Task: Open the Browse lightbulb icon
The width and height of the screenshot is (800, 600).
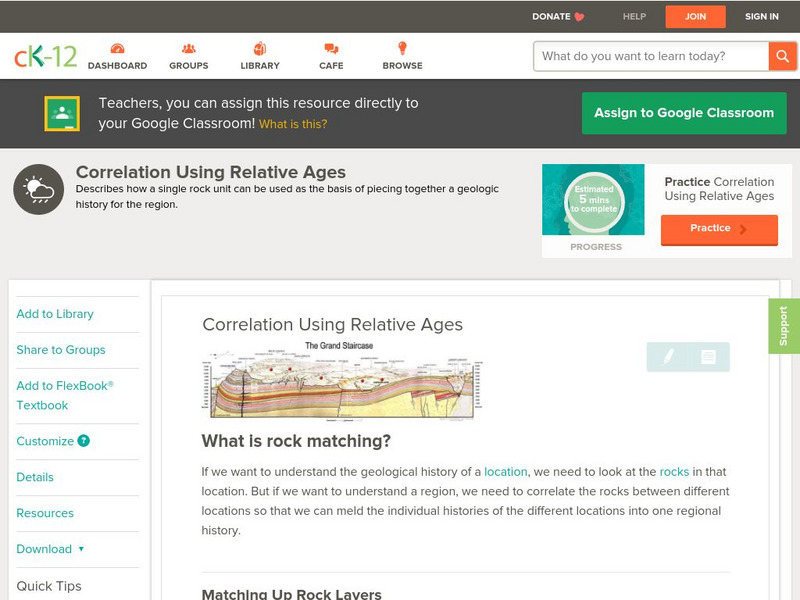Action: pos(402,49)
